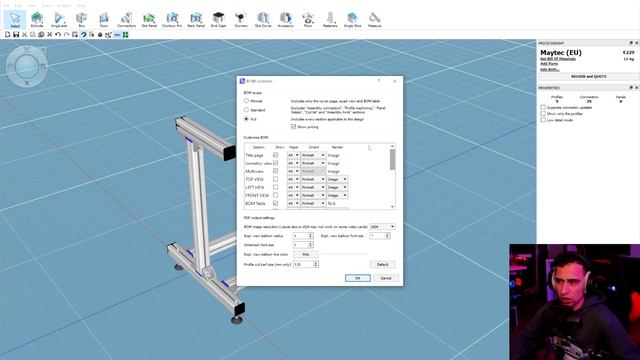Select the Minimal BOM scope option
Image resolution: width=640 pixels, height=360 pixels.
(246, 101)
